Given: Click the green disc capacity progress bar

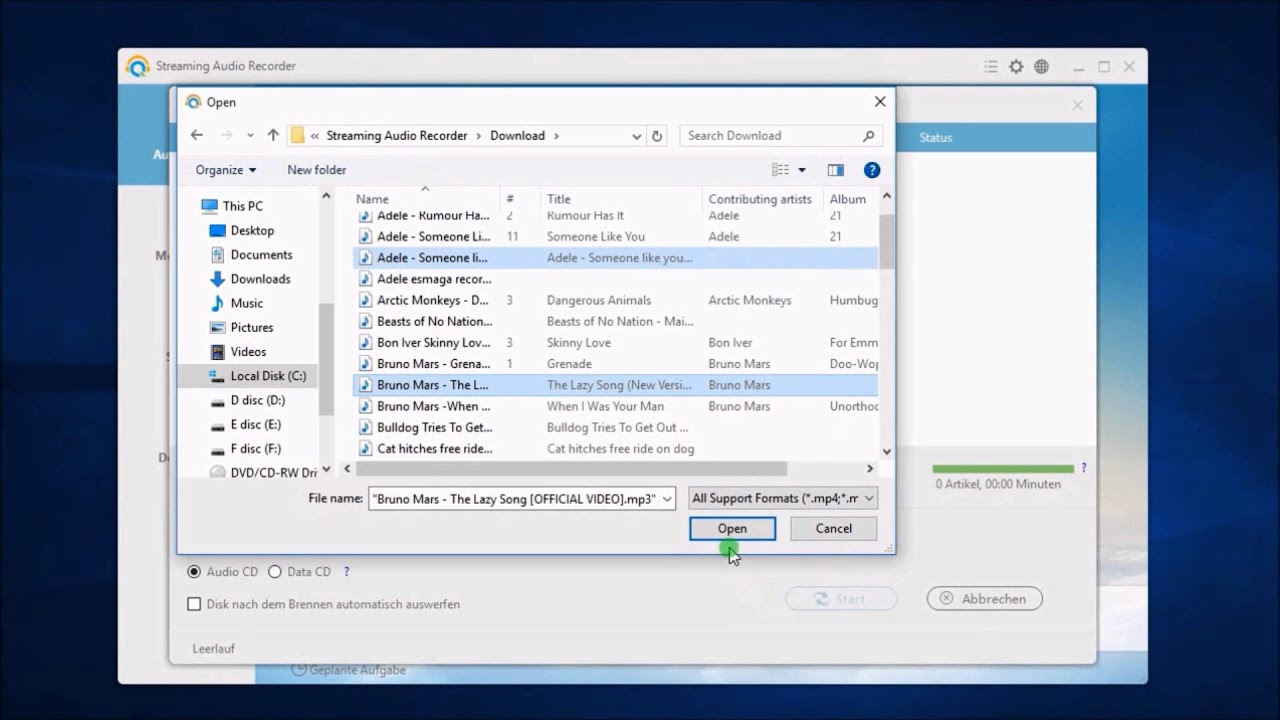Looking at the screenshot, I should 1003,469.
